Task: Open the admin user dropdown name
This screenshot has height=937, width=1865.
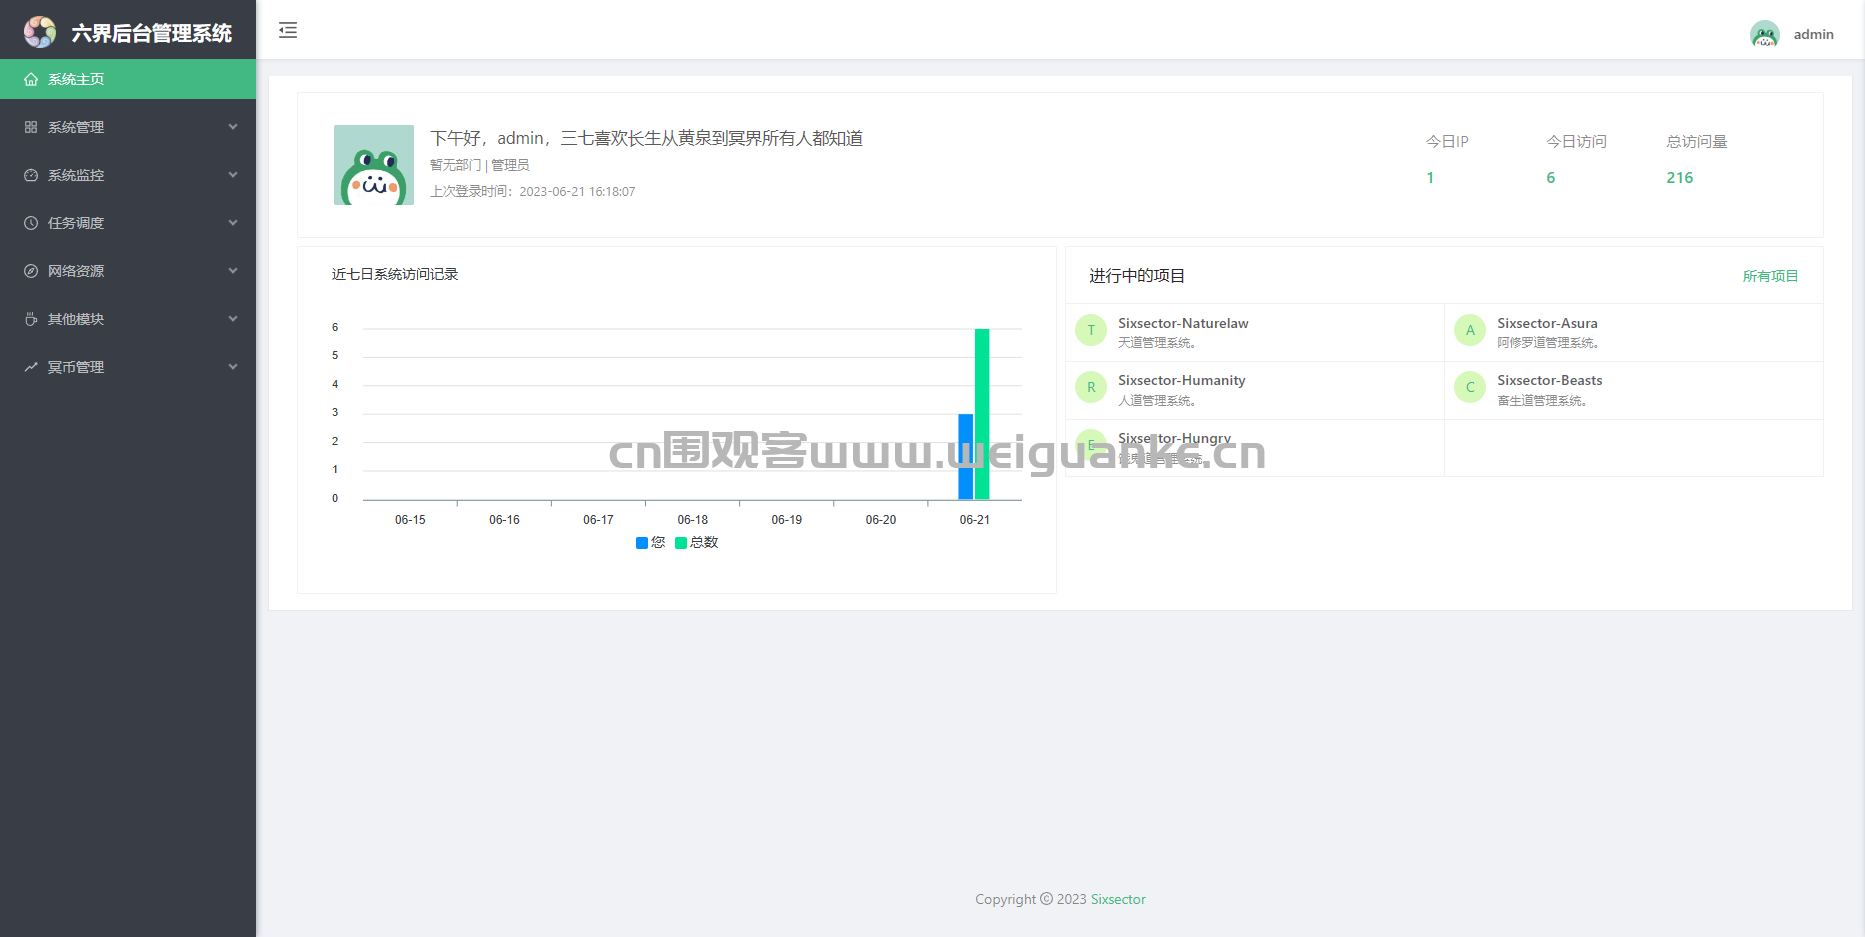Action: click(1813, 34)
